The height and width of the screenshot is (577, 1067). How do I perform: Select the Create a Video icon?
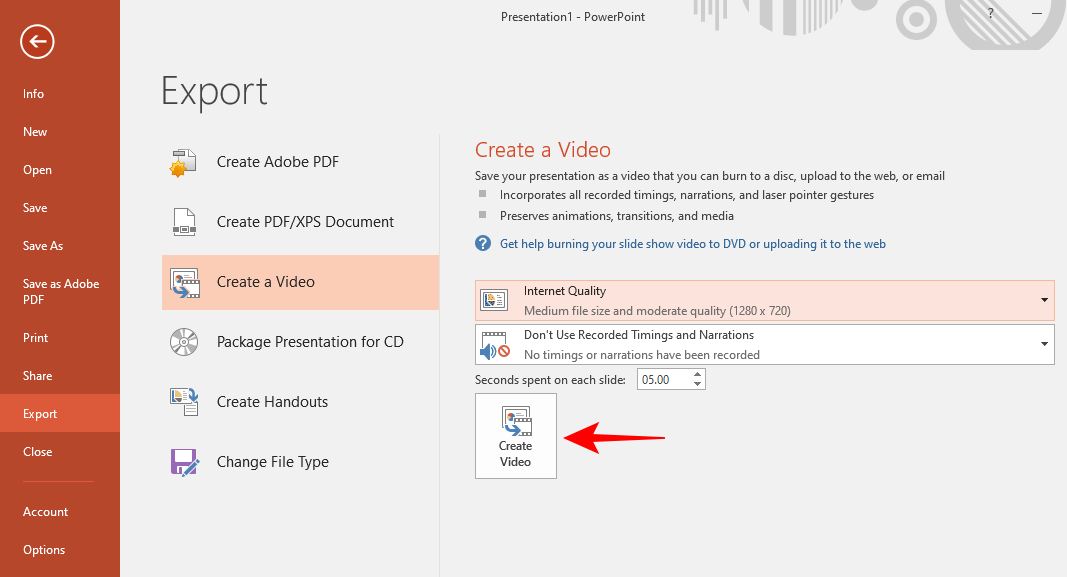[x=184, y=282]
